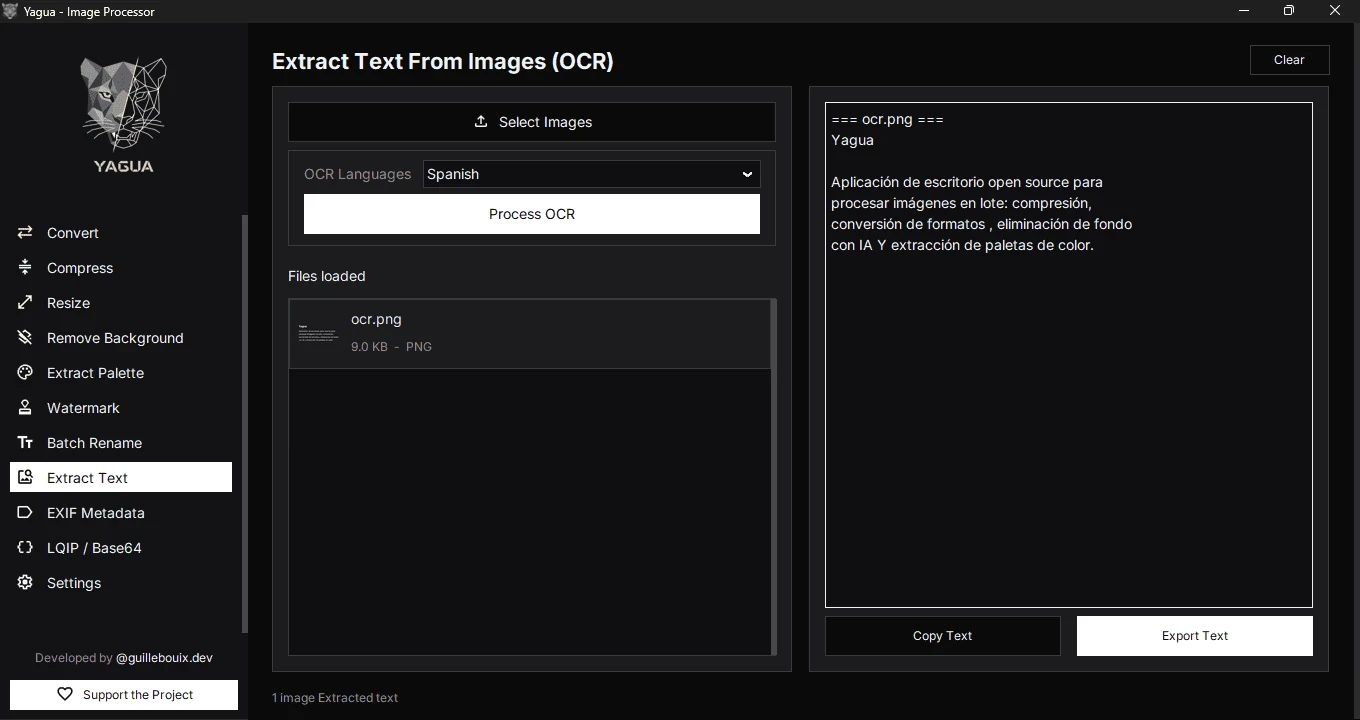Navigate to the Watermark section

[x=121, y=408]
